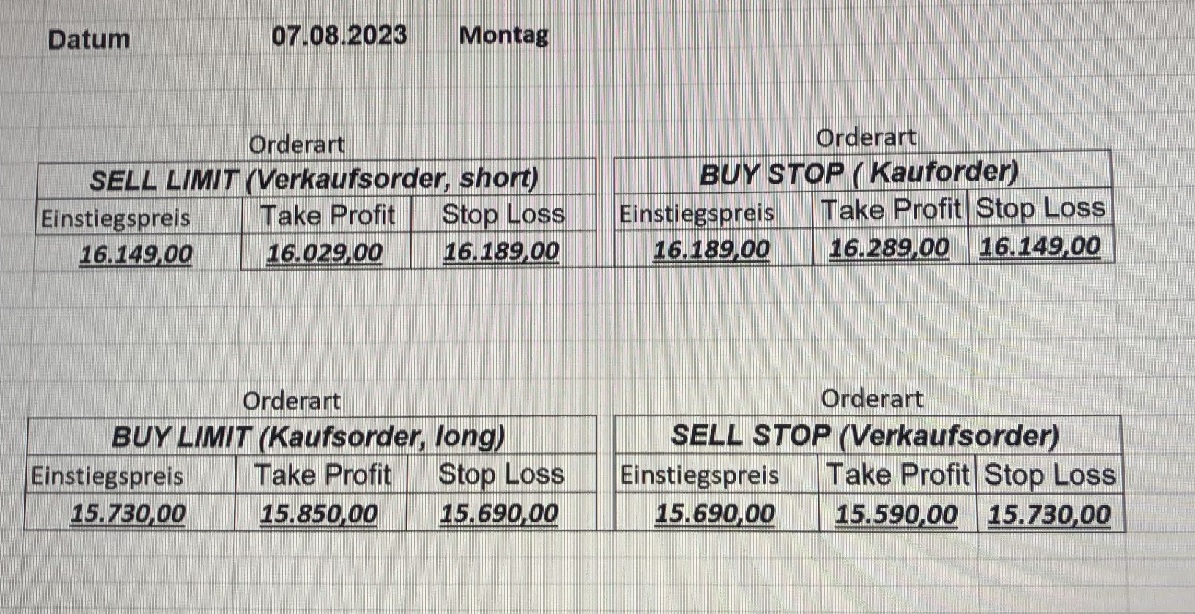Click the BUY LIMIT header cell
Screen dimensions: 1195x614
[x=307, y=436]
